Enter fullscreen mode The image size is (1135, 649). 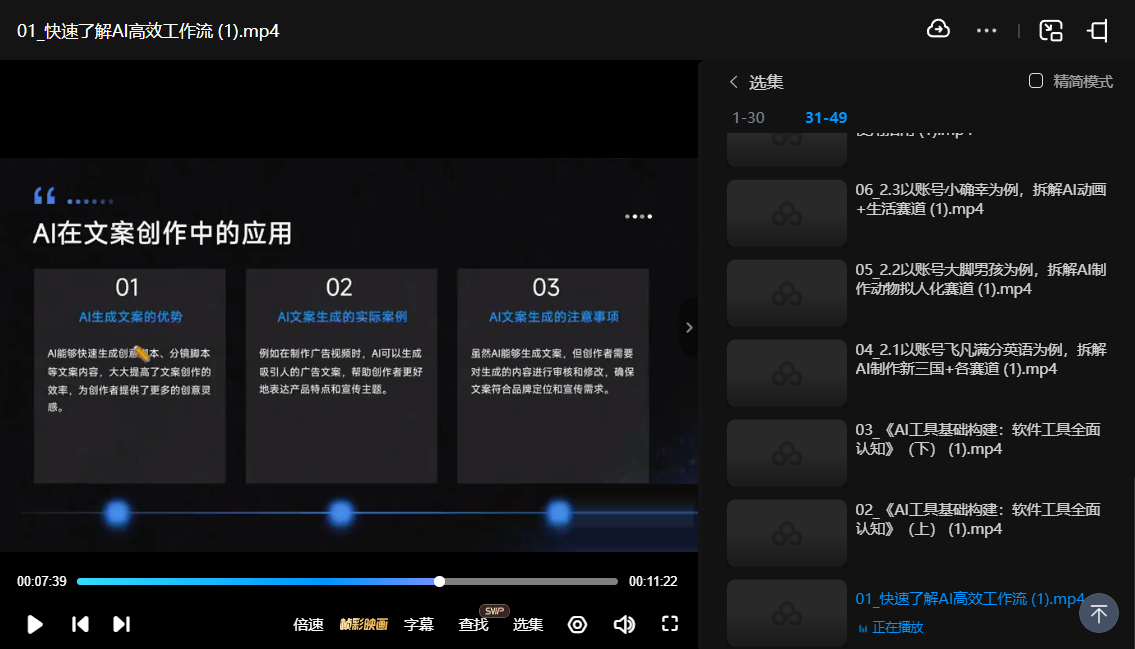670,624
